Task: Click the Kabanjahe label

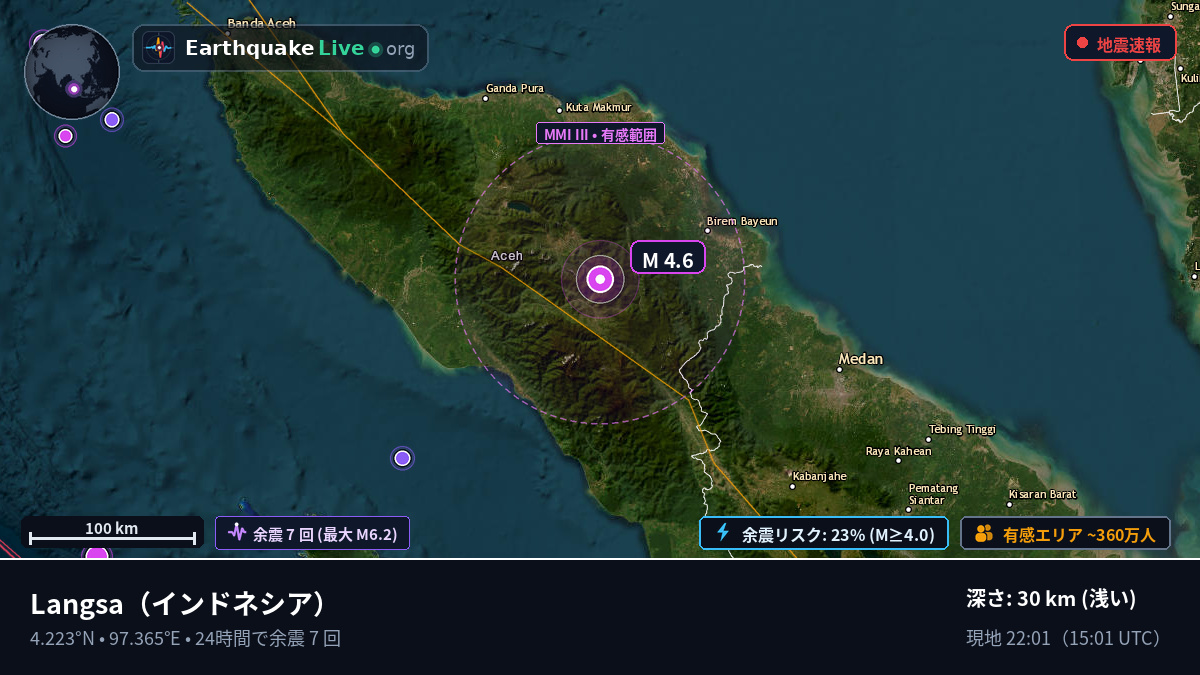Action: point(820,476)
